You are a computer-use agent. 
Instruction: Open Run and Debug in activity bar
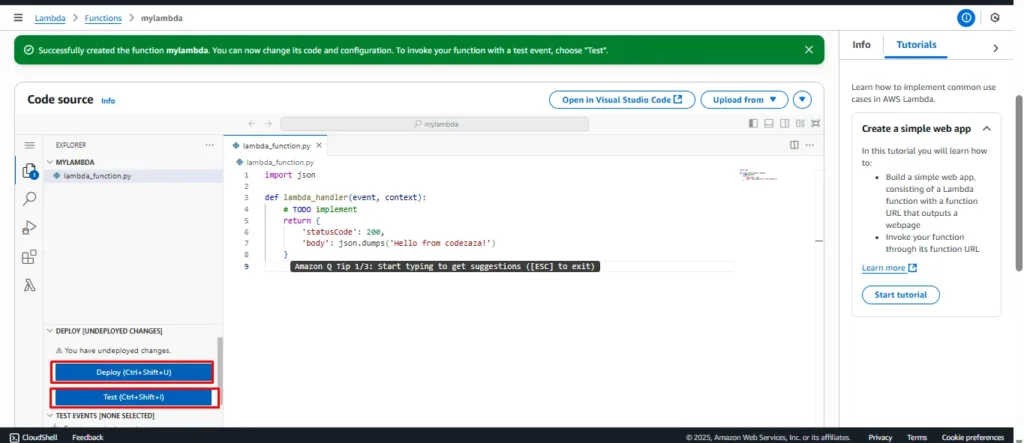pyautogui.click(x=29, y=228)
